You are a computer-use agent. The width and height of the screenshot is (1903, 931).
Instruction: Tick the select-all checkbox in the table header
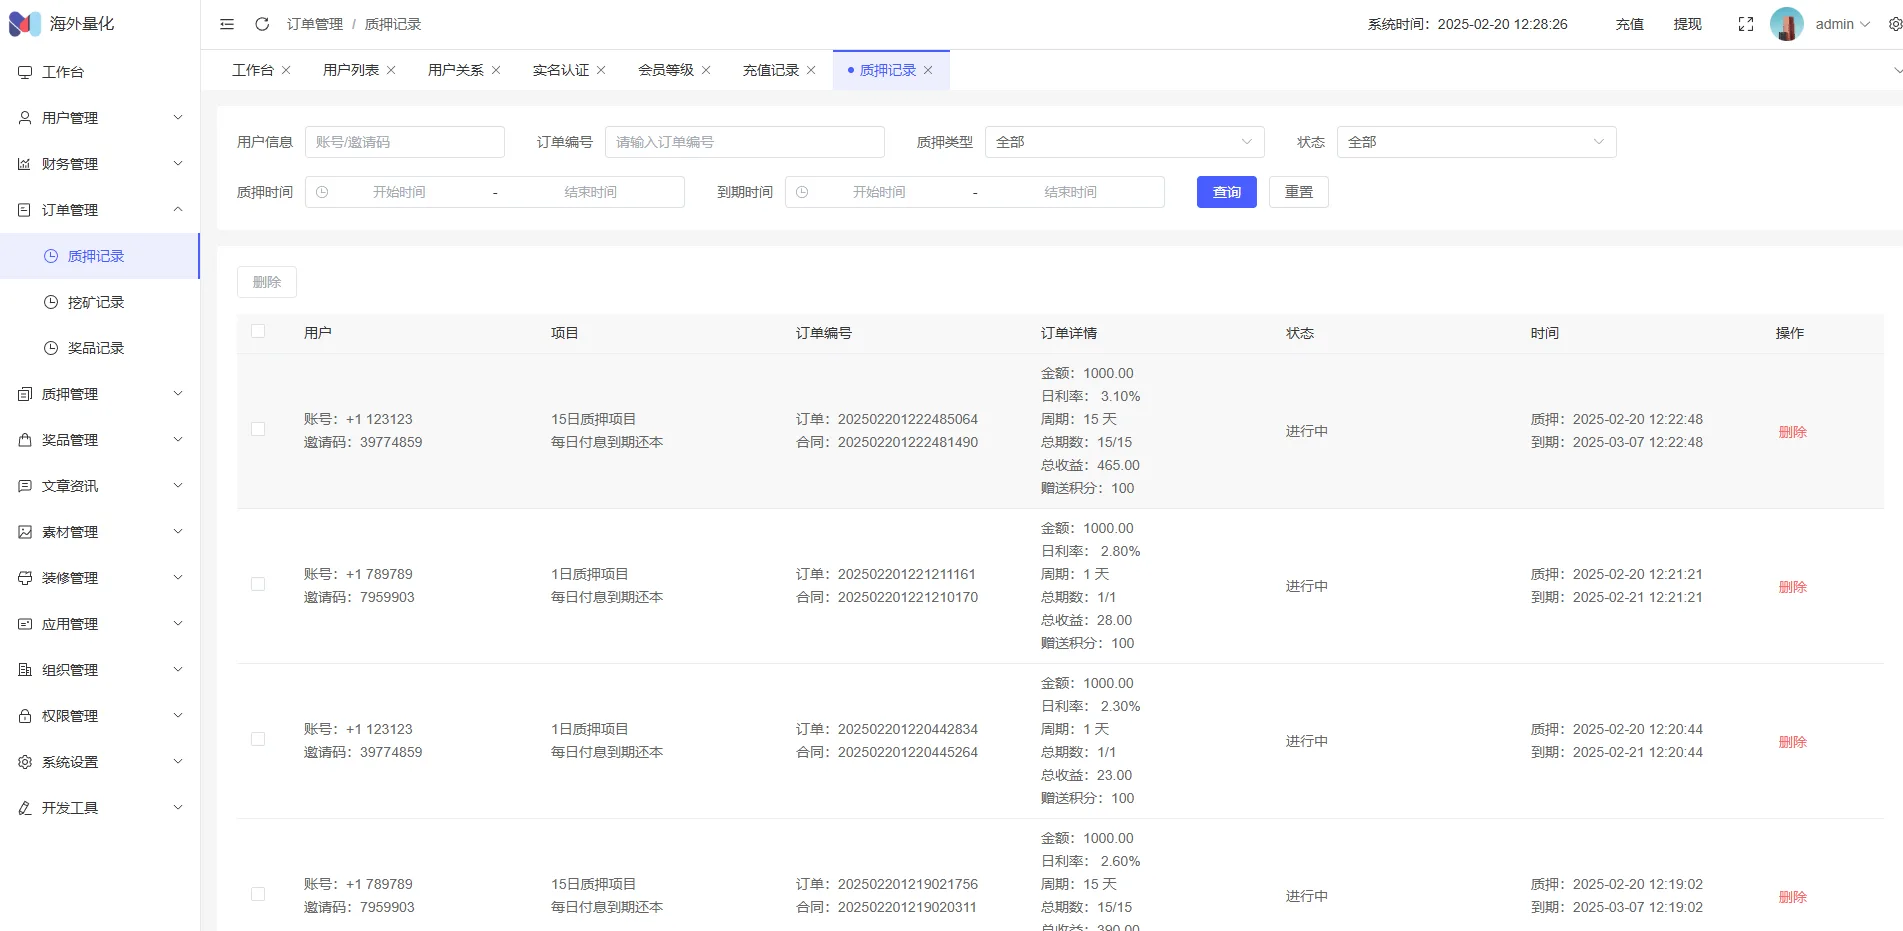258,332
